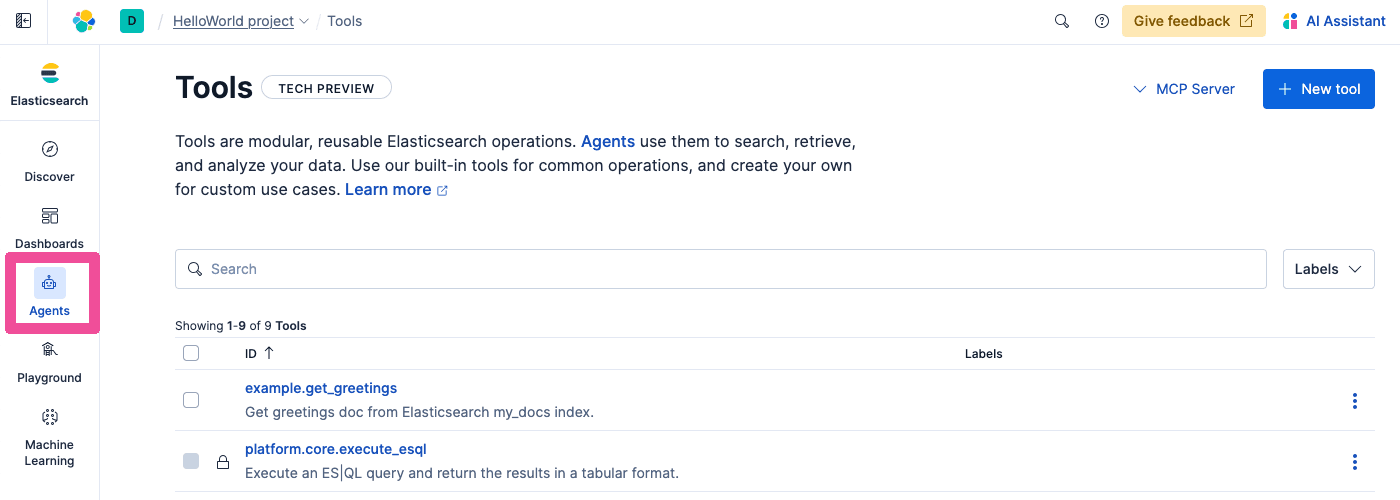Go to Elasticsearch home in sidebar
Viewport: 1400px width, 500px height.
click(49, 85)
